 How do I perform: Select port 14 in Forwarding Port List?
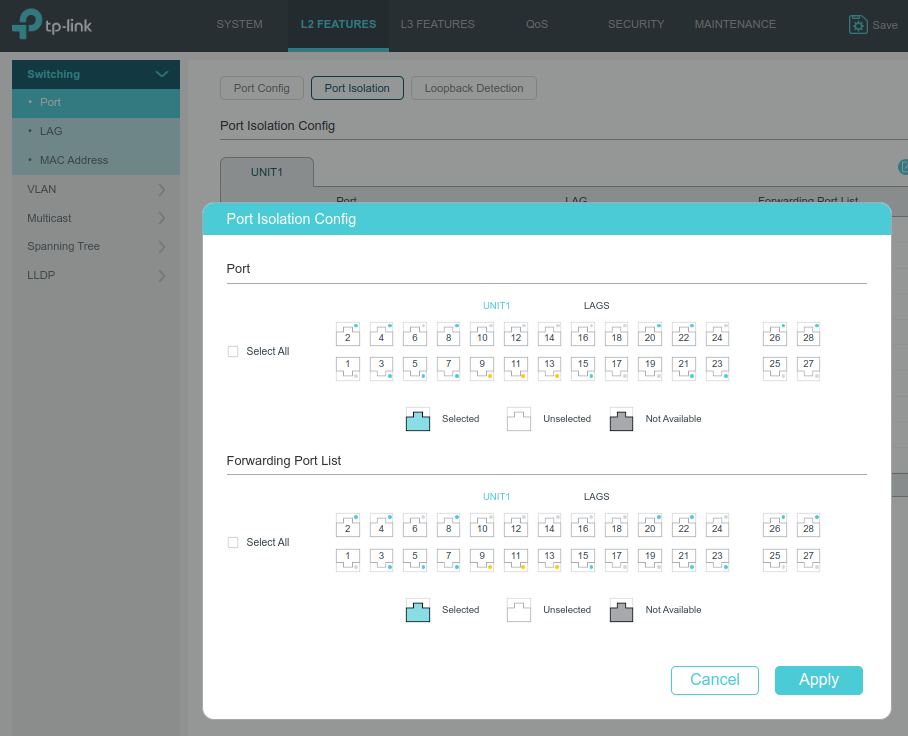coord(549,525)
